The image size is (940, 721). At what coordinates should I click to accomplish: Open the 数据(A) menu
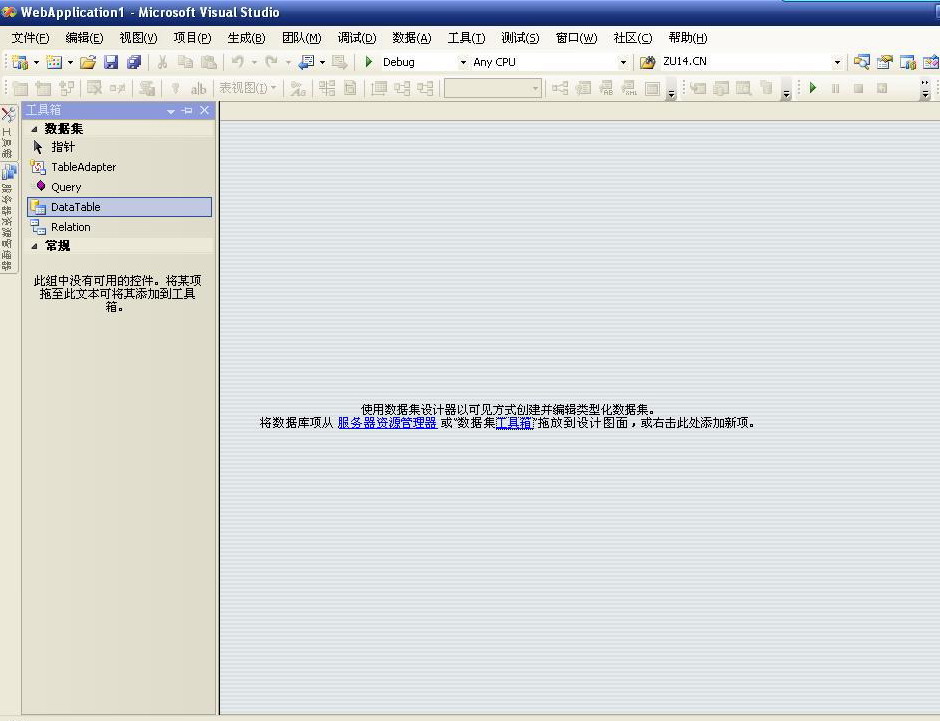click(411, 38)
